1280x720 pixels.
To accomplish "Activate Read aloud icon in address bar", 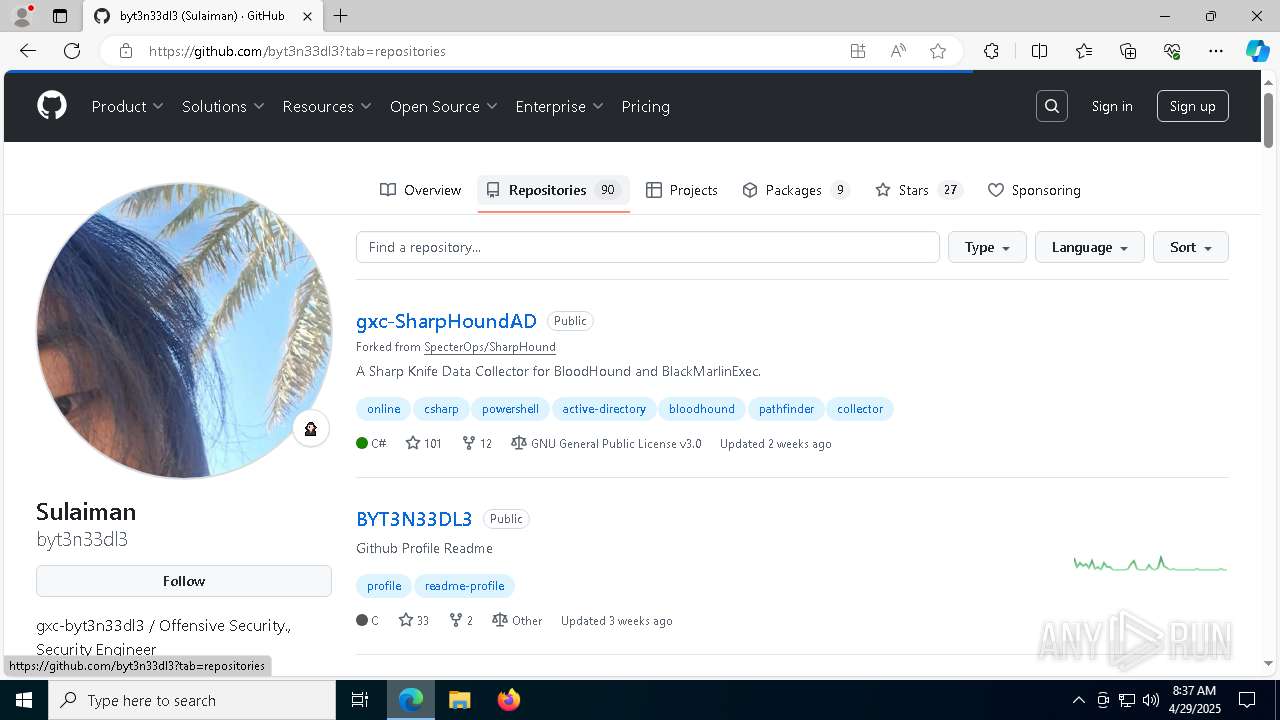I will coord(898,51).
